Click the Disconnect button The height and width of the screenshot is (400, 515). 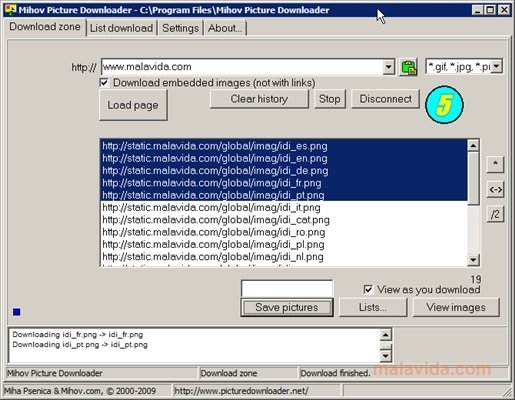point(386,99)
